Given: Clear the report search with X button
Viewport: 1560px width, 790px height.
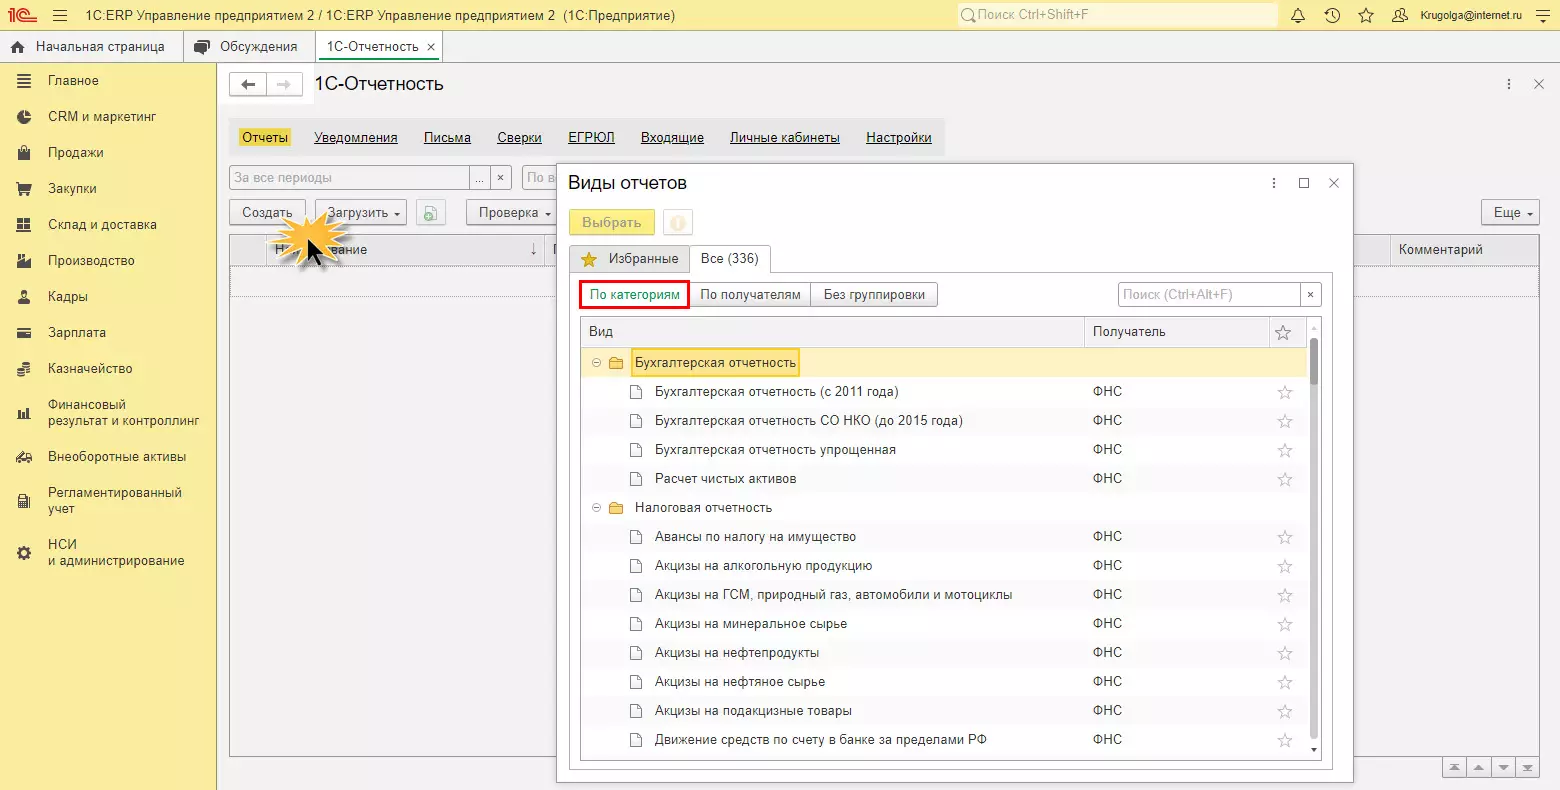Looking at the screenshot, I should click(1310, 295).
